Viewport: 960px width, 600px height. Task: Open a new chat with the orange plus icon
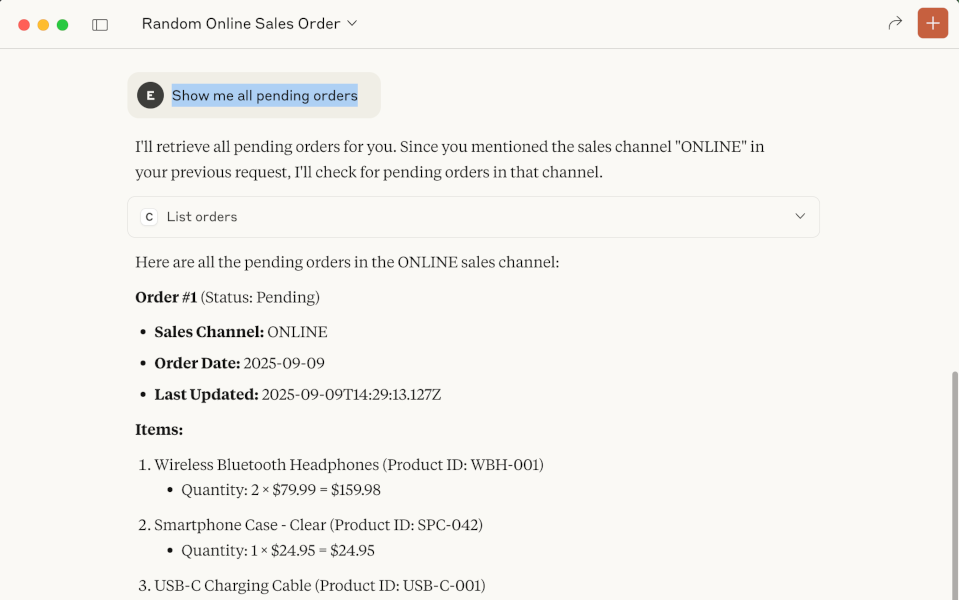click(933, 22)
